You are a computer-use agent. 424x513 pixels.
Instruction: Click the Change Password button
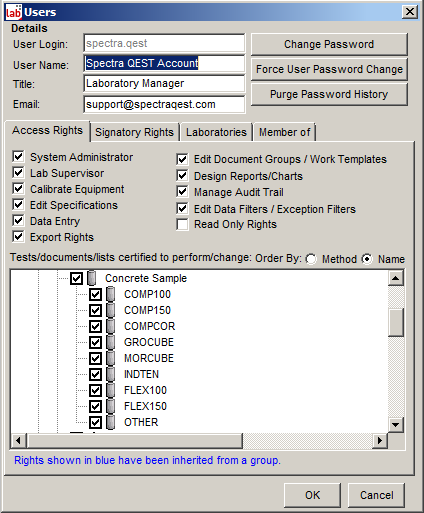point(329,44)
